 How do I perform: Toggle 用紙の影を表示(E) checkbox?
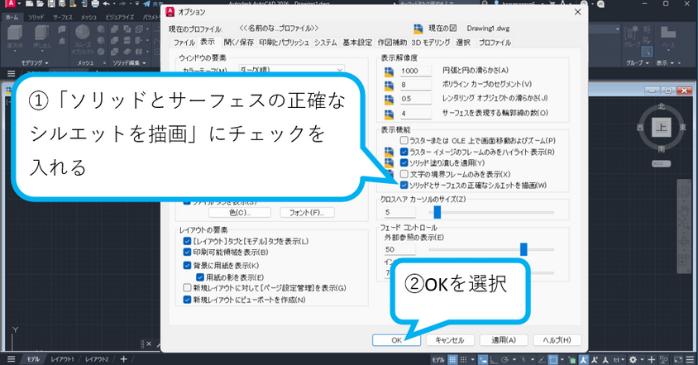coord(200,277)
